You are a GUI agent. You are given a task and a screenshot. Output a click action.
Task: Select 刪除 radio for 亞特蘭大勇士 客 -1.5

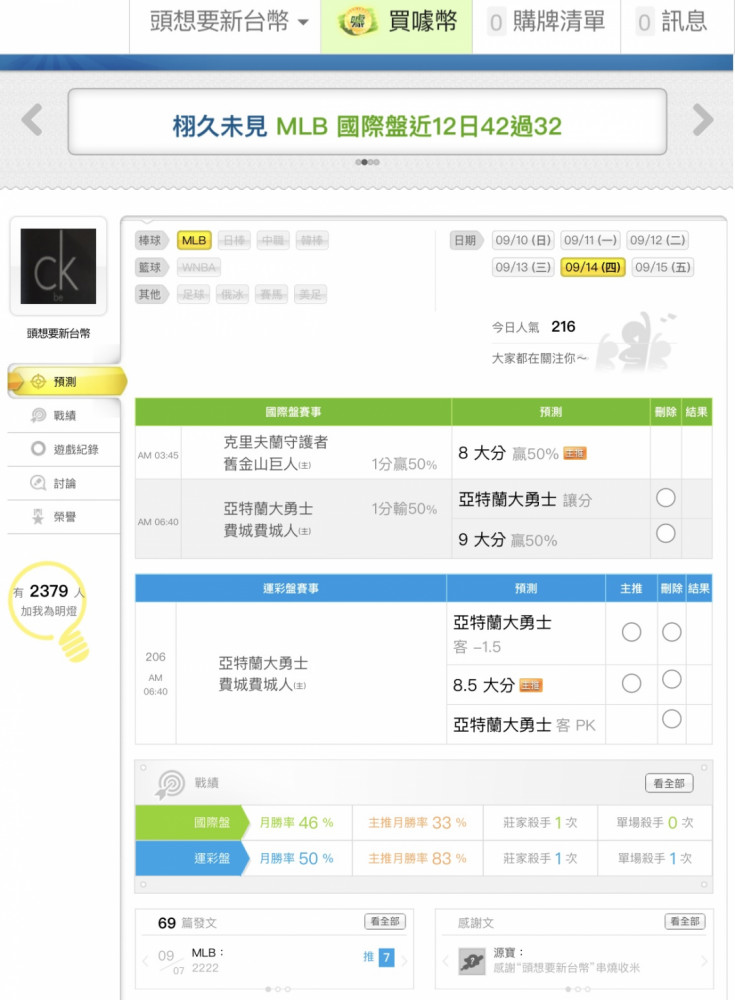point(671,632)
